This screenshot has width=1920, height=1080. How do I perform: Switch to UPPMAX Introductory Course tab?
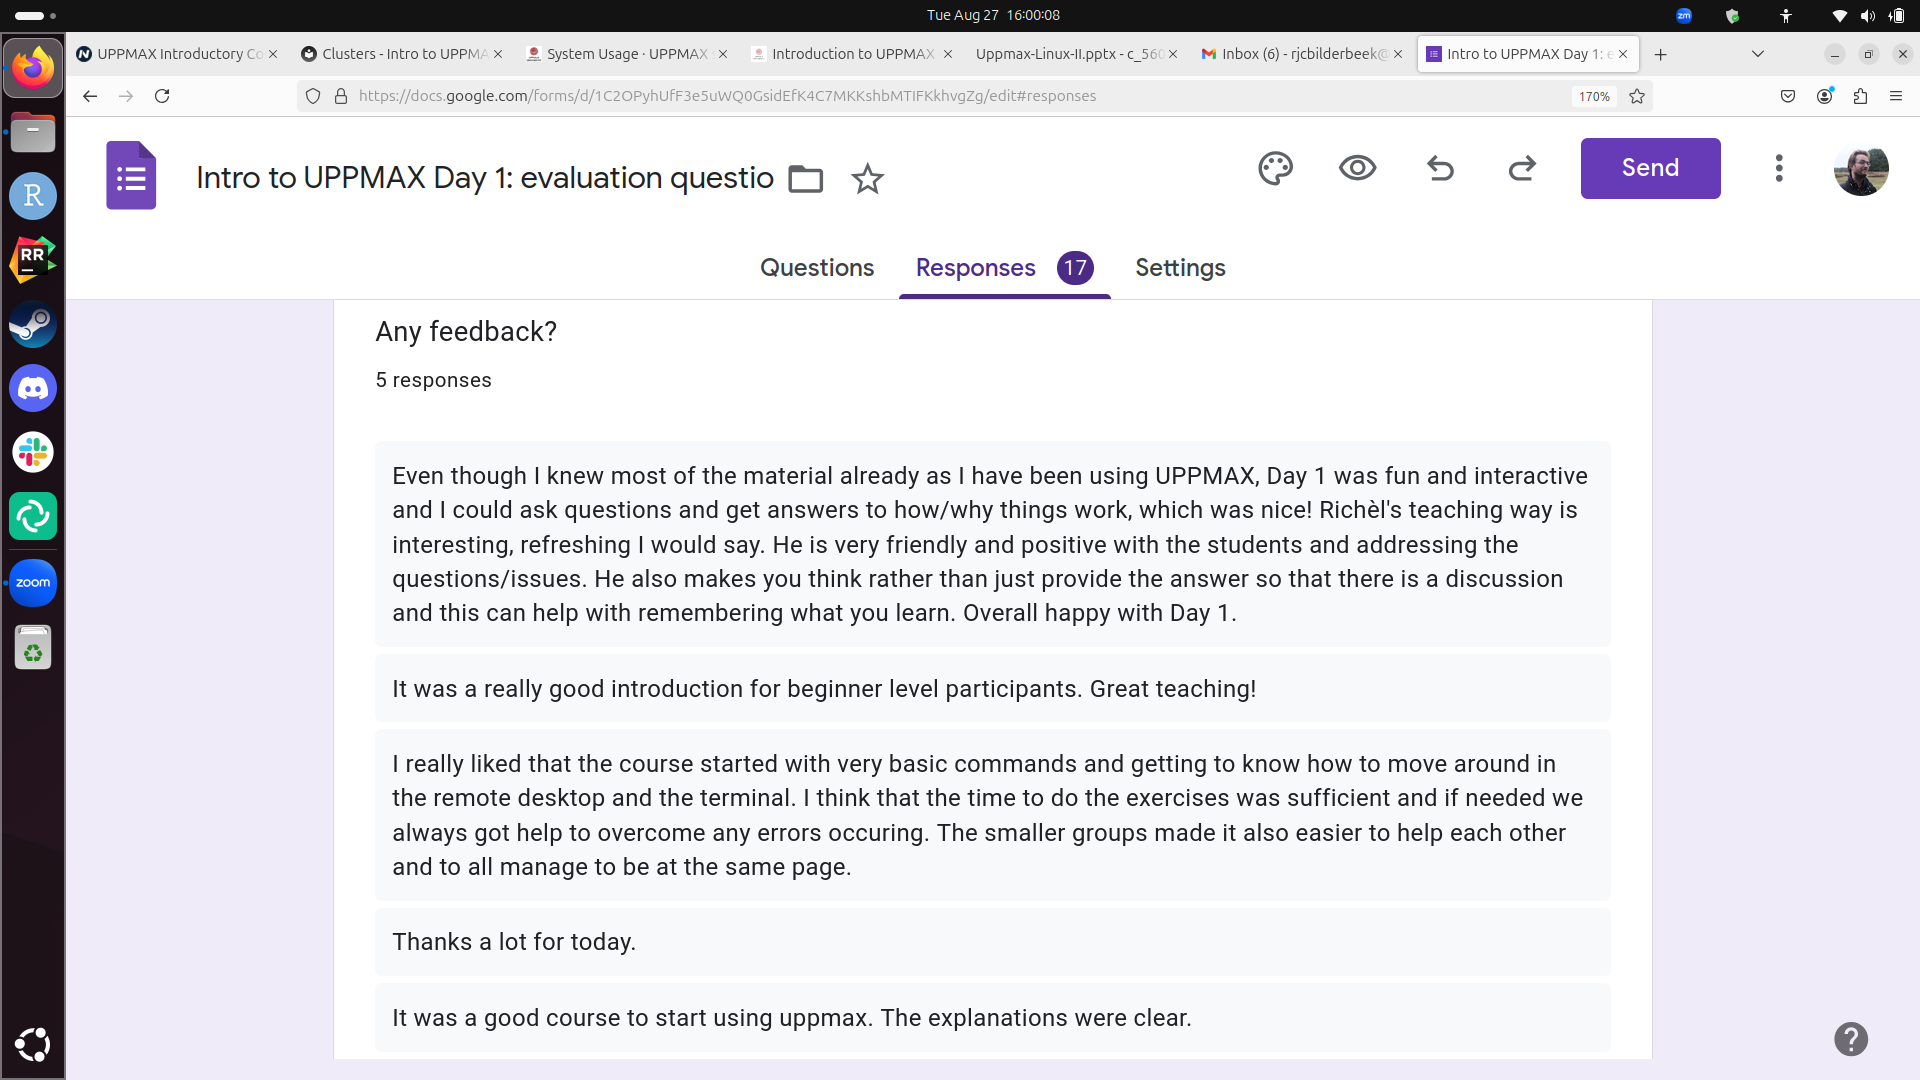pos(177,54)
